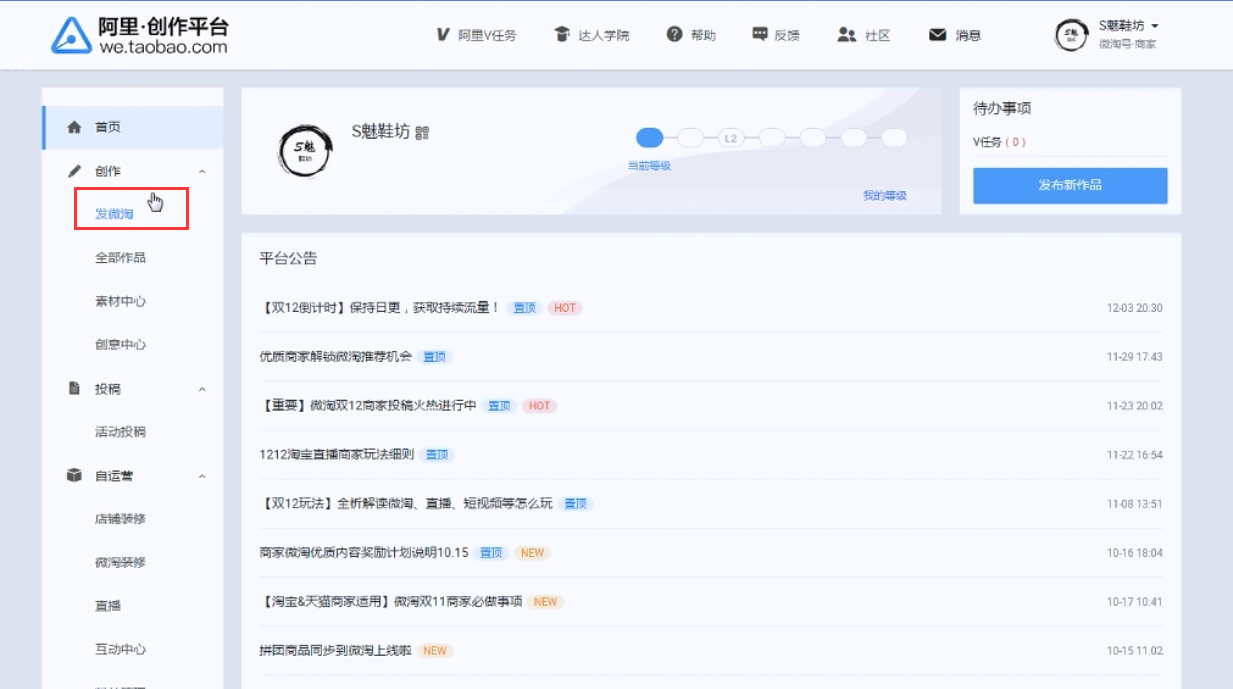Click the date 12-03 20:30

1135,308
